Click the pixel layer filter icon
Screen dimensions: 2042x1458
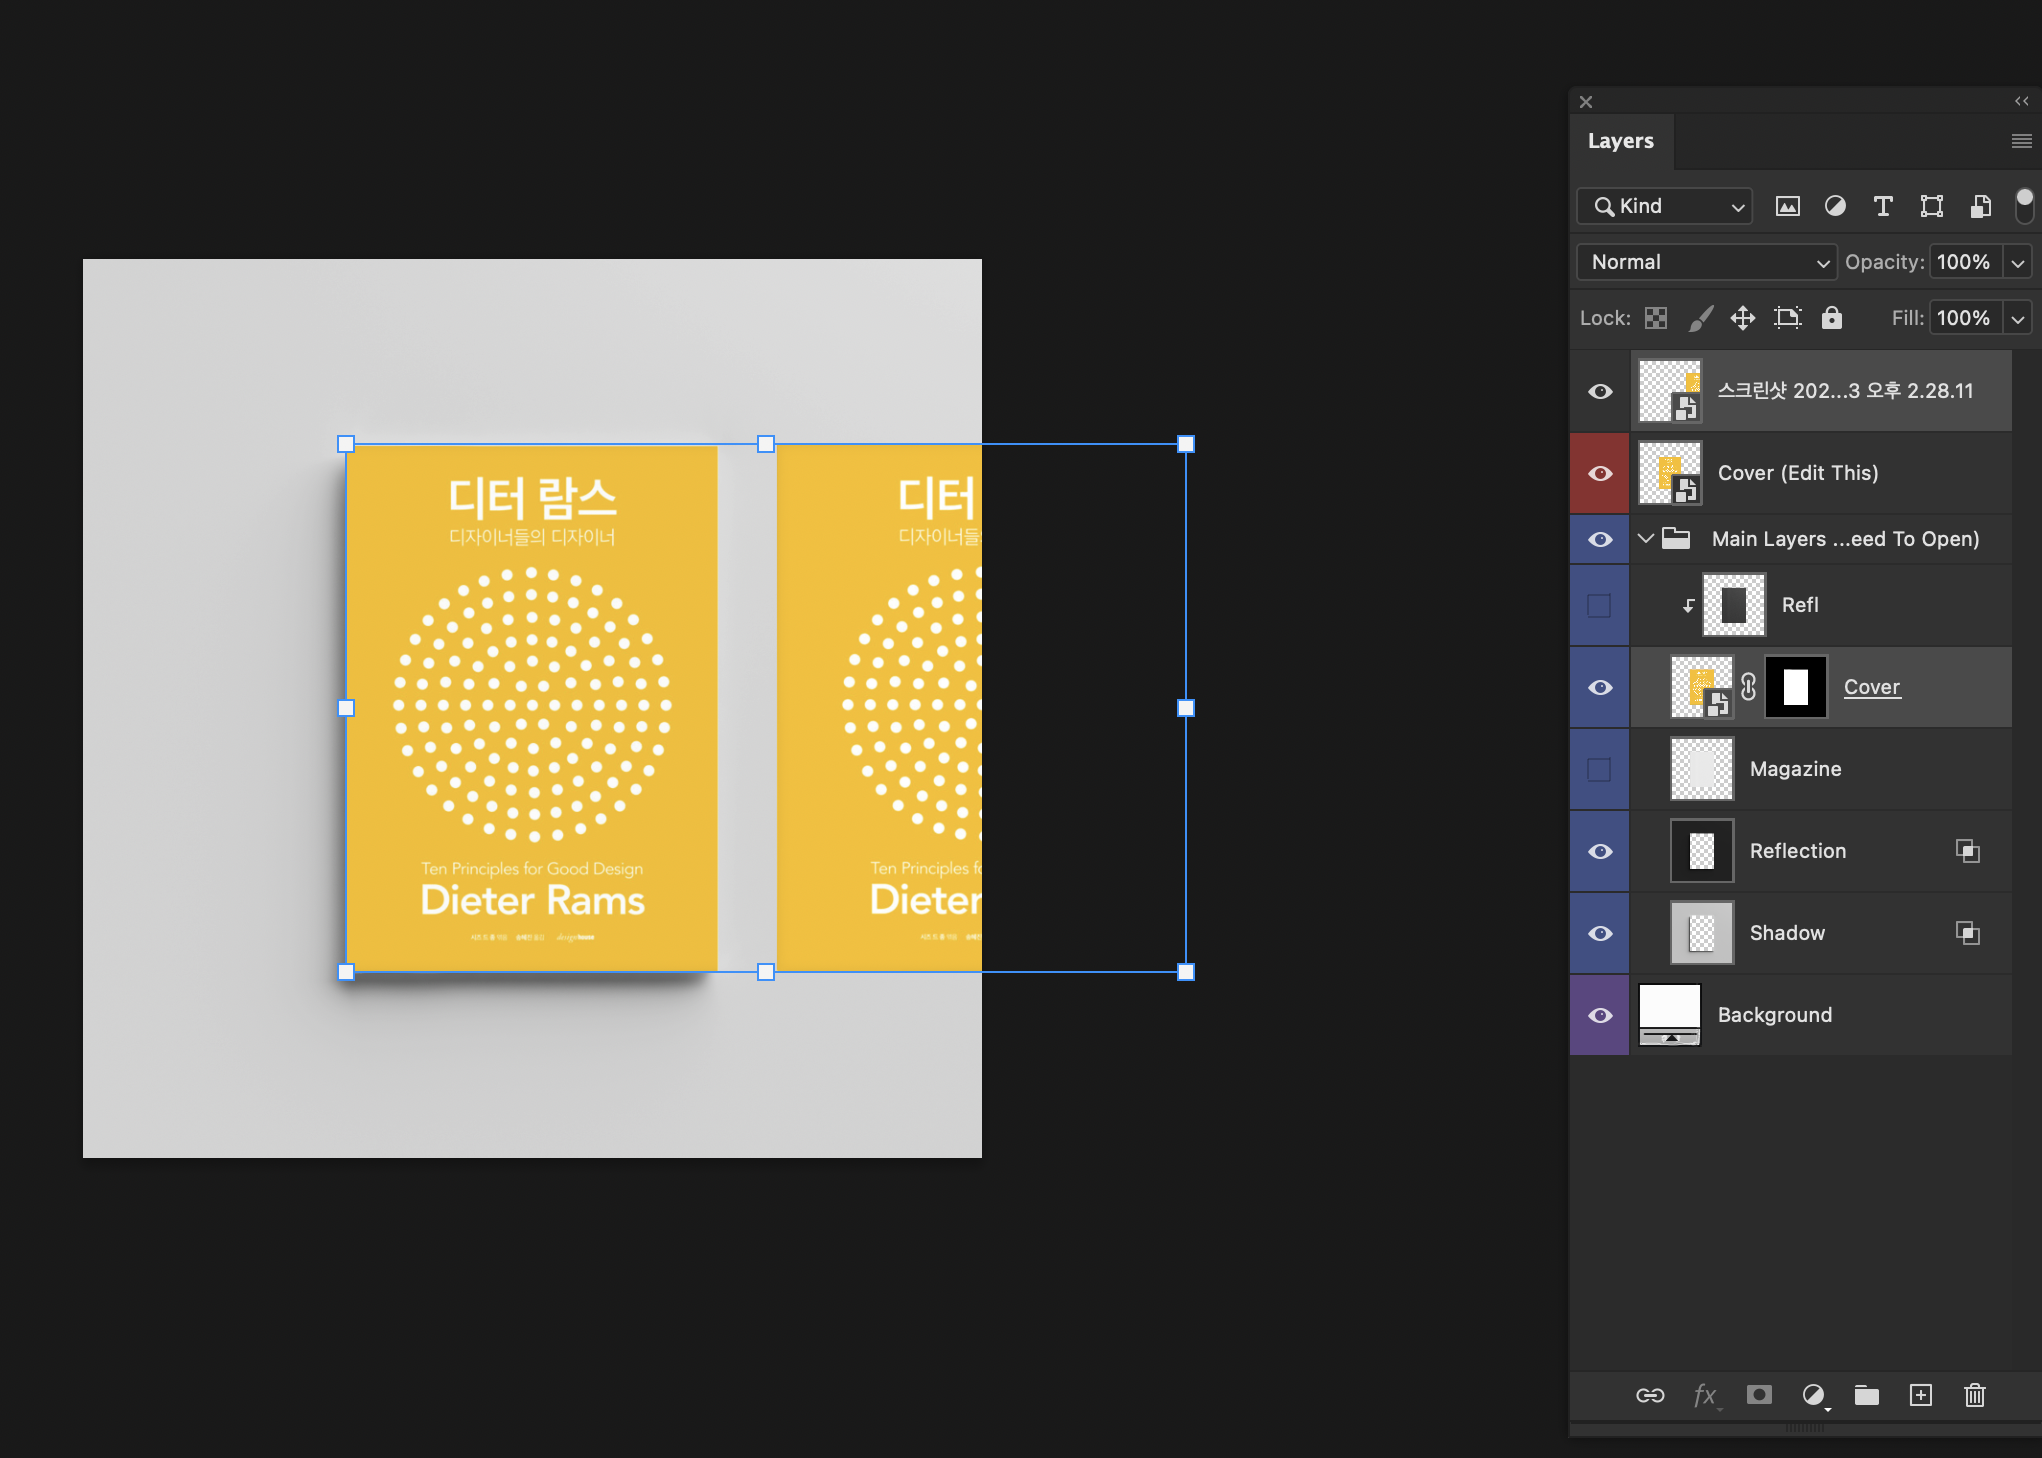pos(1787,206)
